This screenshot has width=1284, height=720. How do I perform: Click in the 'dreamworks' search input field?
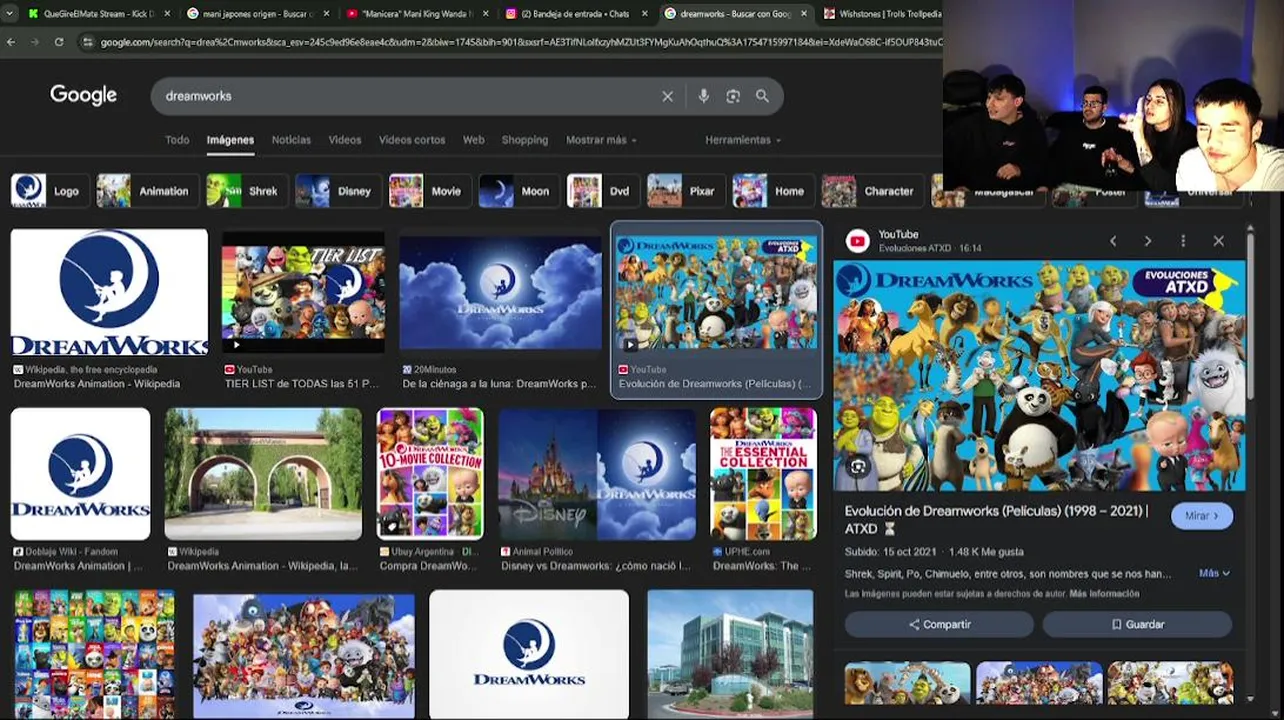tap(405, 96)
